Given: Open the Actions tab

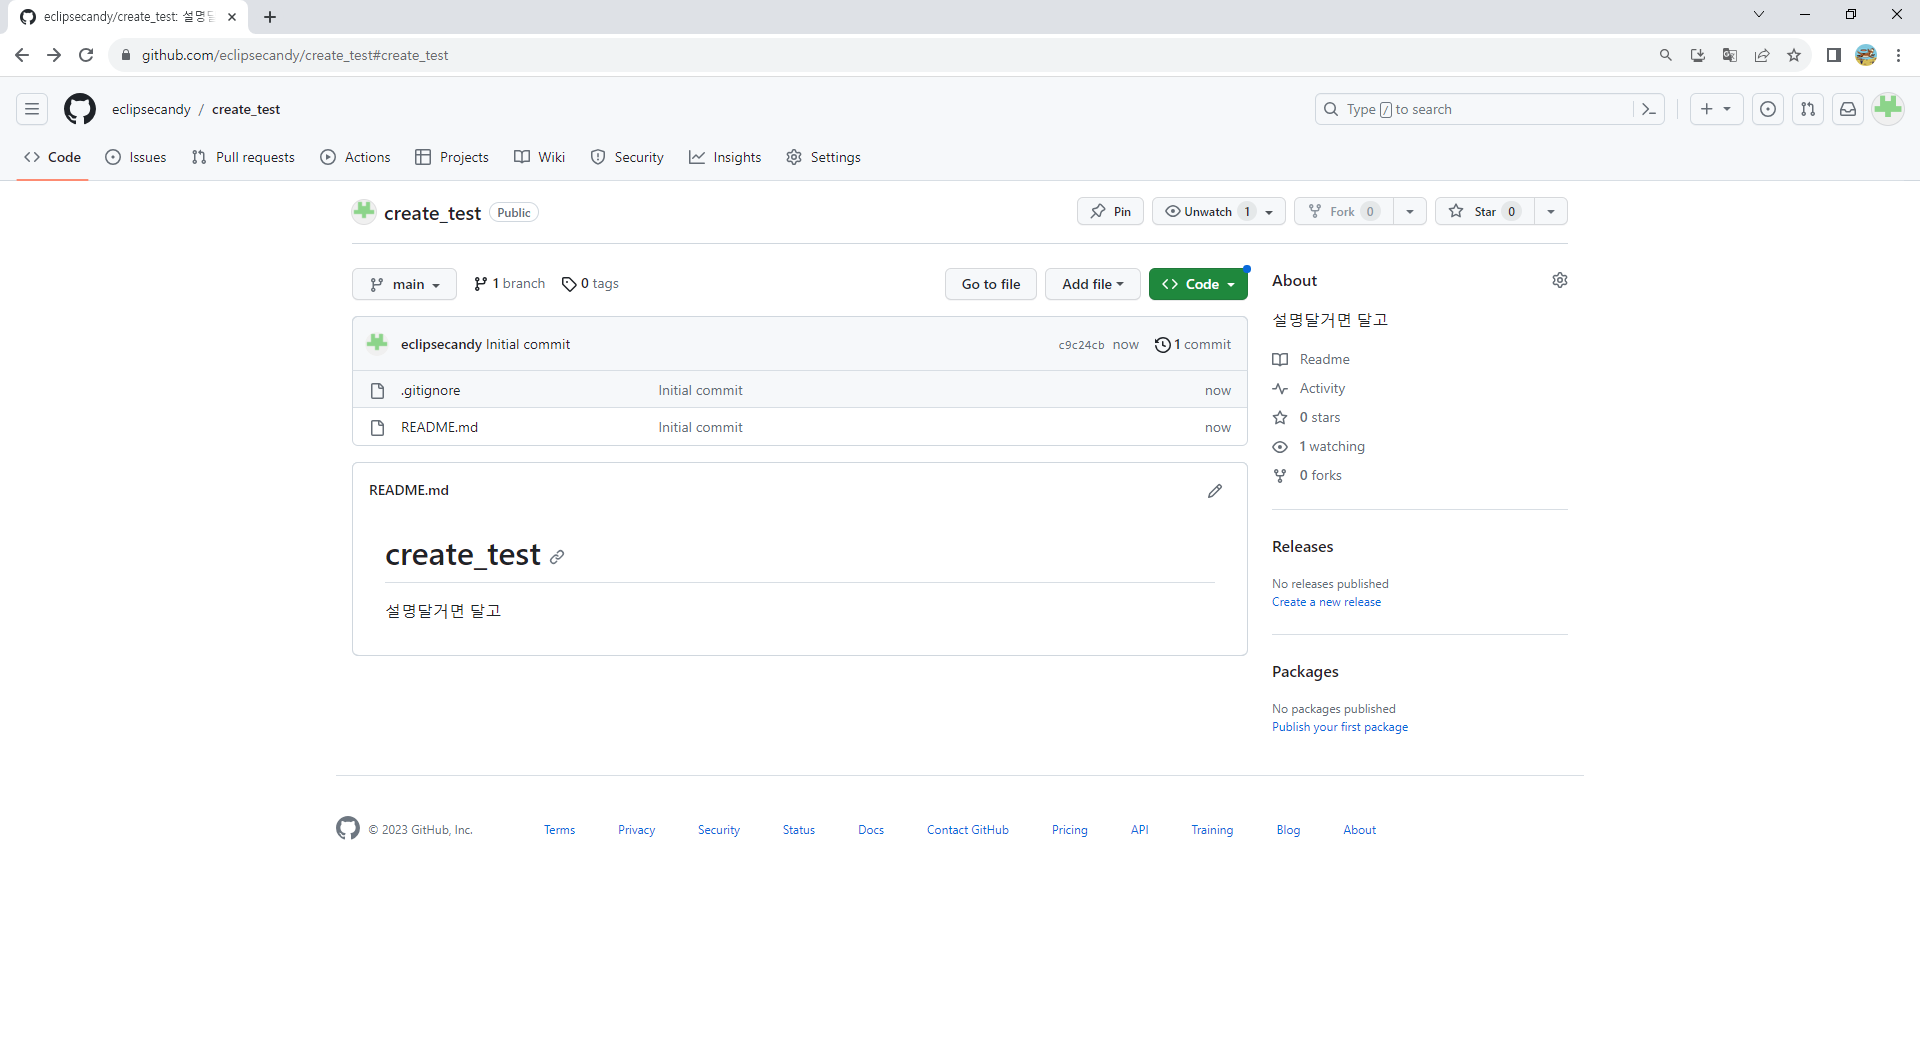Looking at the screenshot, I should pyautogui.click(x=355, y=157).
